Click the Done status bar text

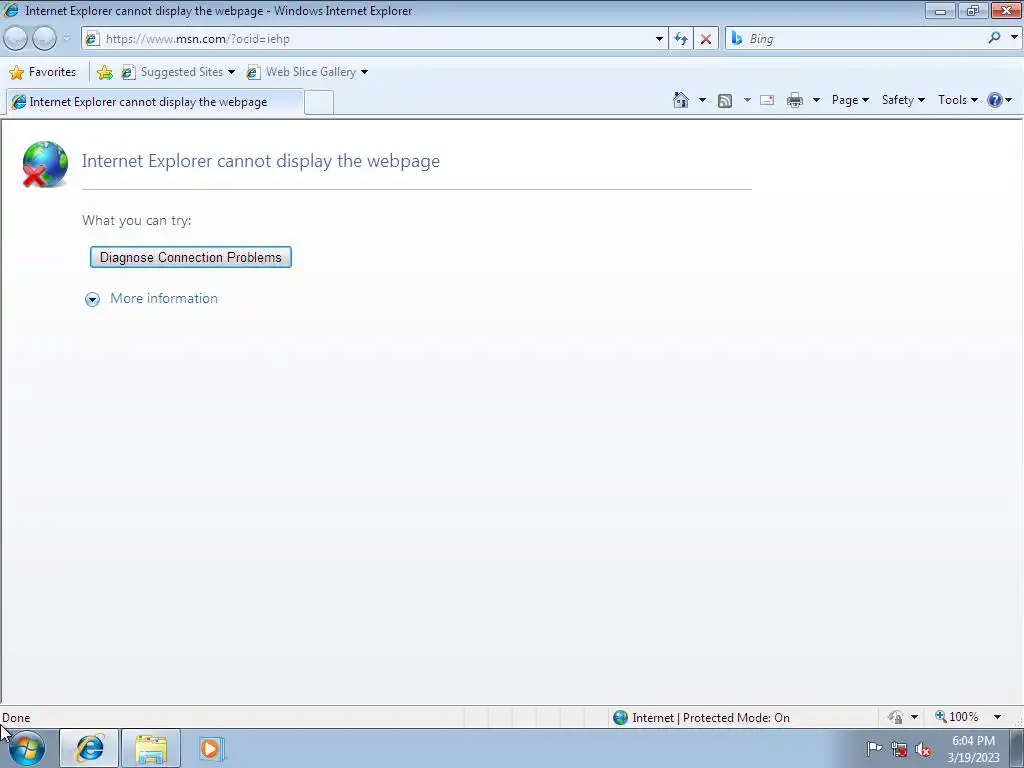[x=16, y=718]
